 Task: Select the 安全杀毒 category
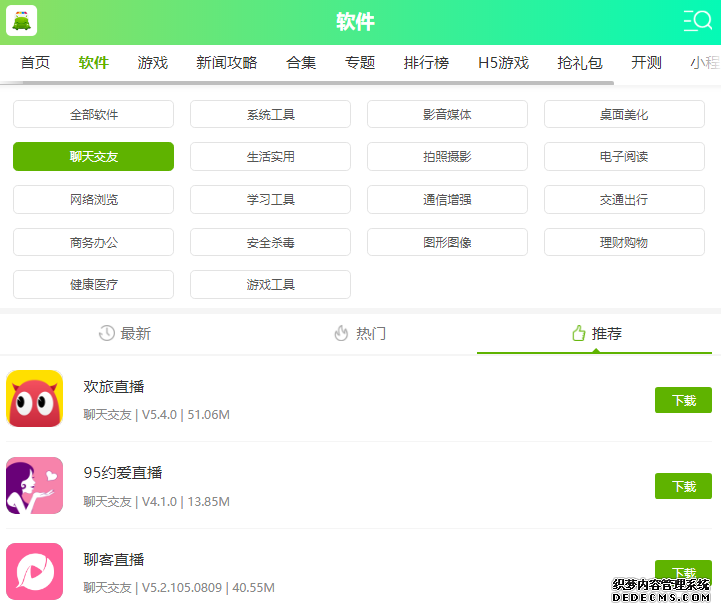pyautogui.click(x=270, y=242)
